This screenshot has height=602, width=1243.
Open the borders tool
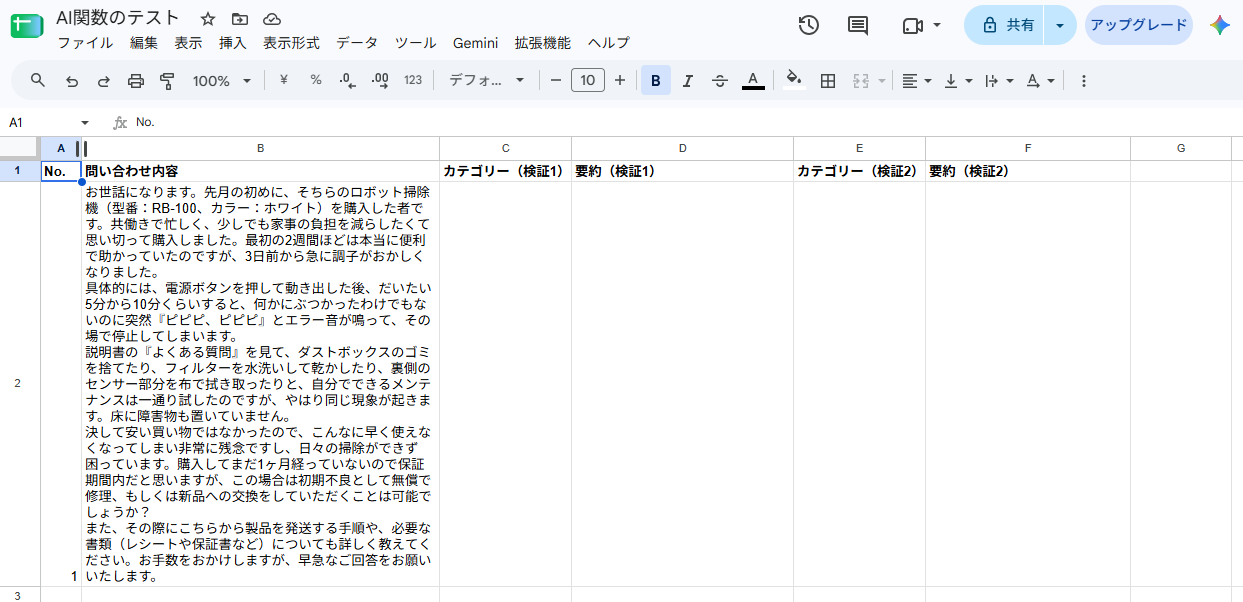[828, 80]
